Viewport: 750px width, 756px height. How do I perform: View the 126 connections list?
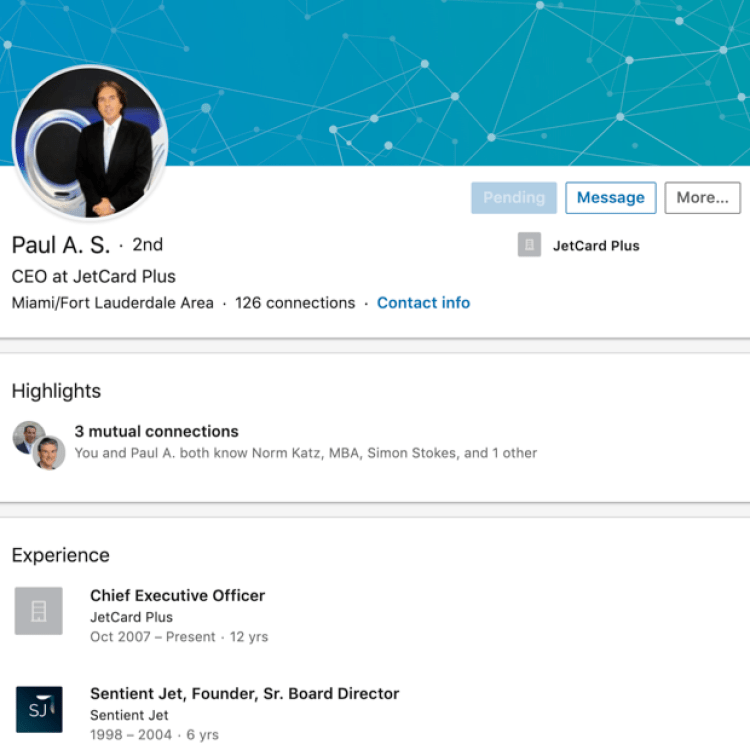[x=295, y=303]
